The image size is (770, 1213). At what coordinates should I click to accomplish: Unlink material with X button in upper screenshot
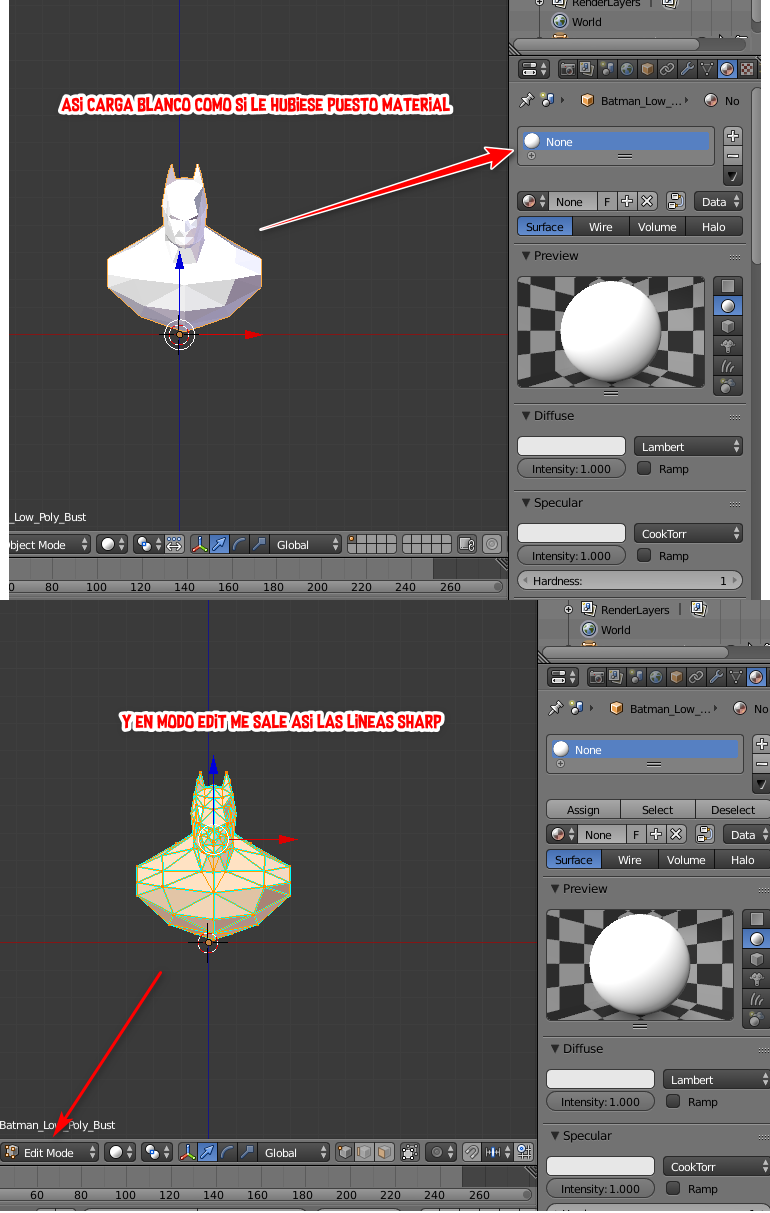(647, 201)
